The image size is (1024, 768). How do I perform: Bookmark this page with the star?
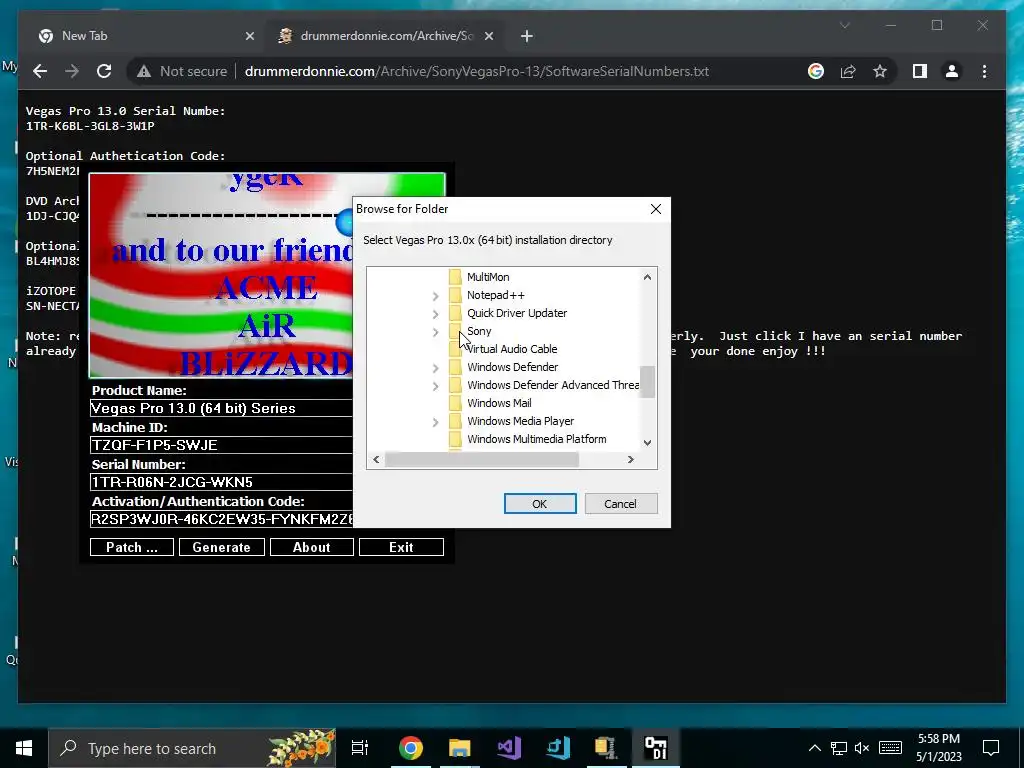click(x=880, y=71)
